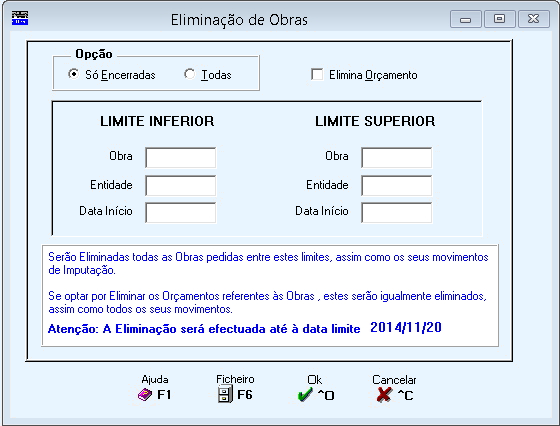
Task: Minimize the Eliminação de Obras window
Action: pos(466,19)
